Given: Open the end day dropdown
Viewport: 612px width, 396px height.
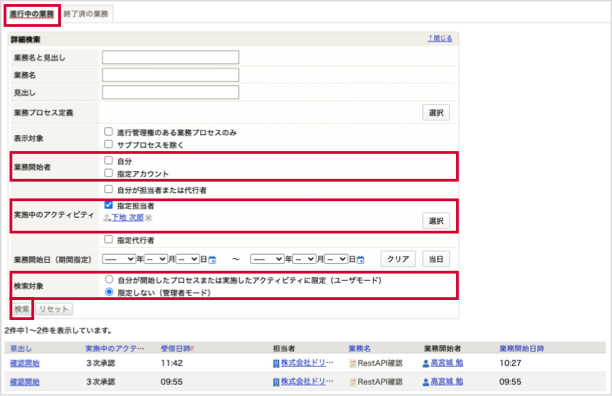Looking at the screenshot, I should click(x=336, y=259).
